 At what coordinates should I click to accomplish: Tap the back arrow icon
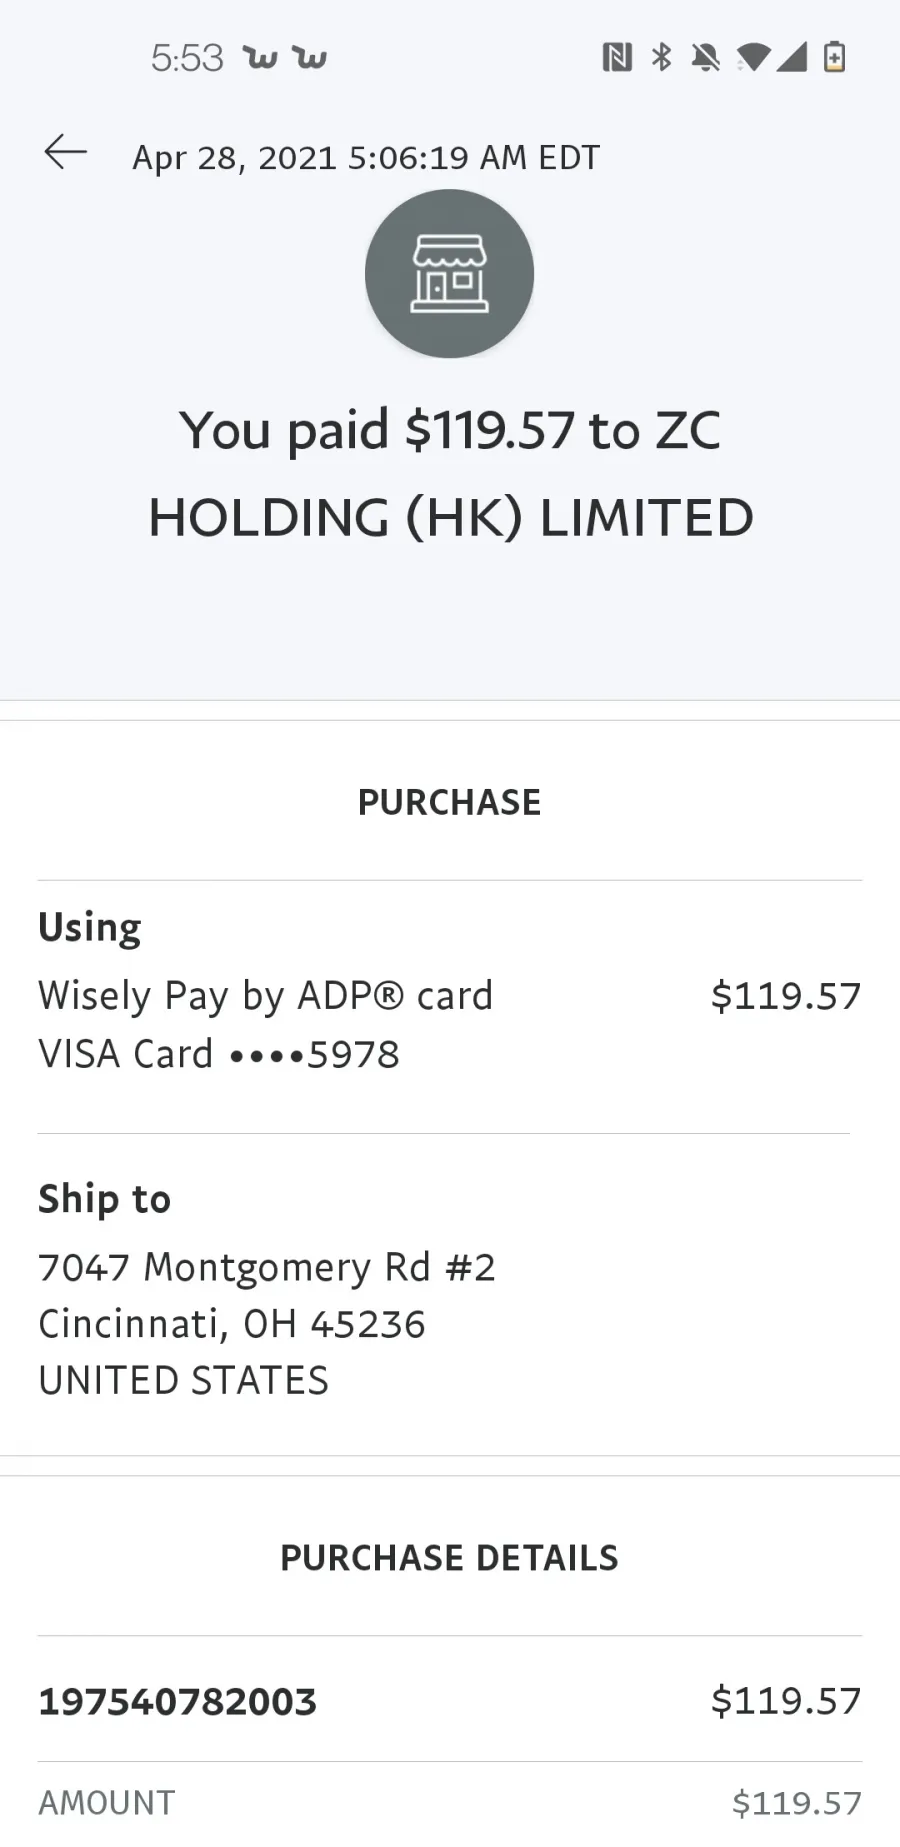coord(66,152)
